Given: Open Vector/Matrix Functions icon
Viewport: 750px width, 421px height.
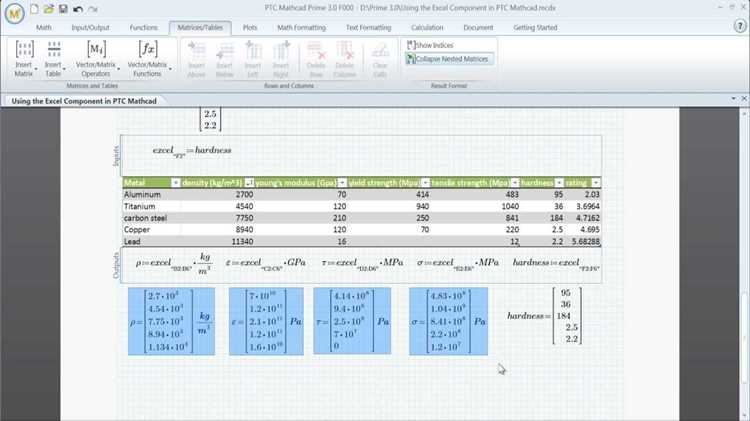Looking at the screenshot, I should 148,49.
